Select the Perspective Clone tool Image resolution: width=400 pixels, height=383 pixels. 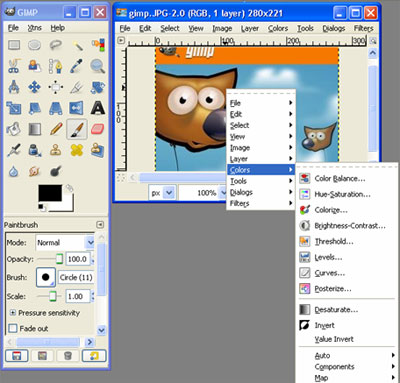coord(98,150)
